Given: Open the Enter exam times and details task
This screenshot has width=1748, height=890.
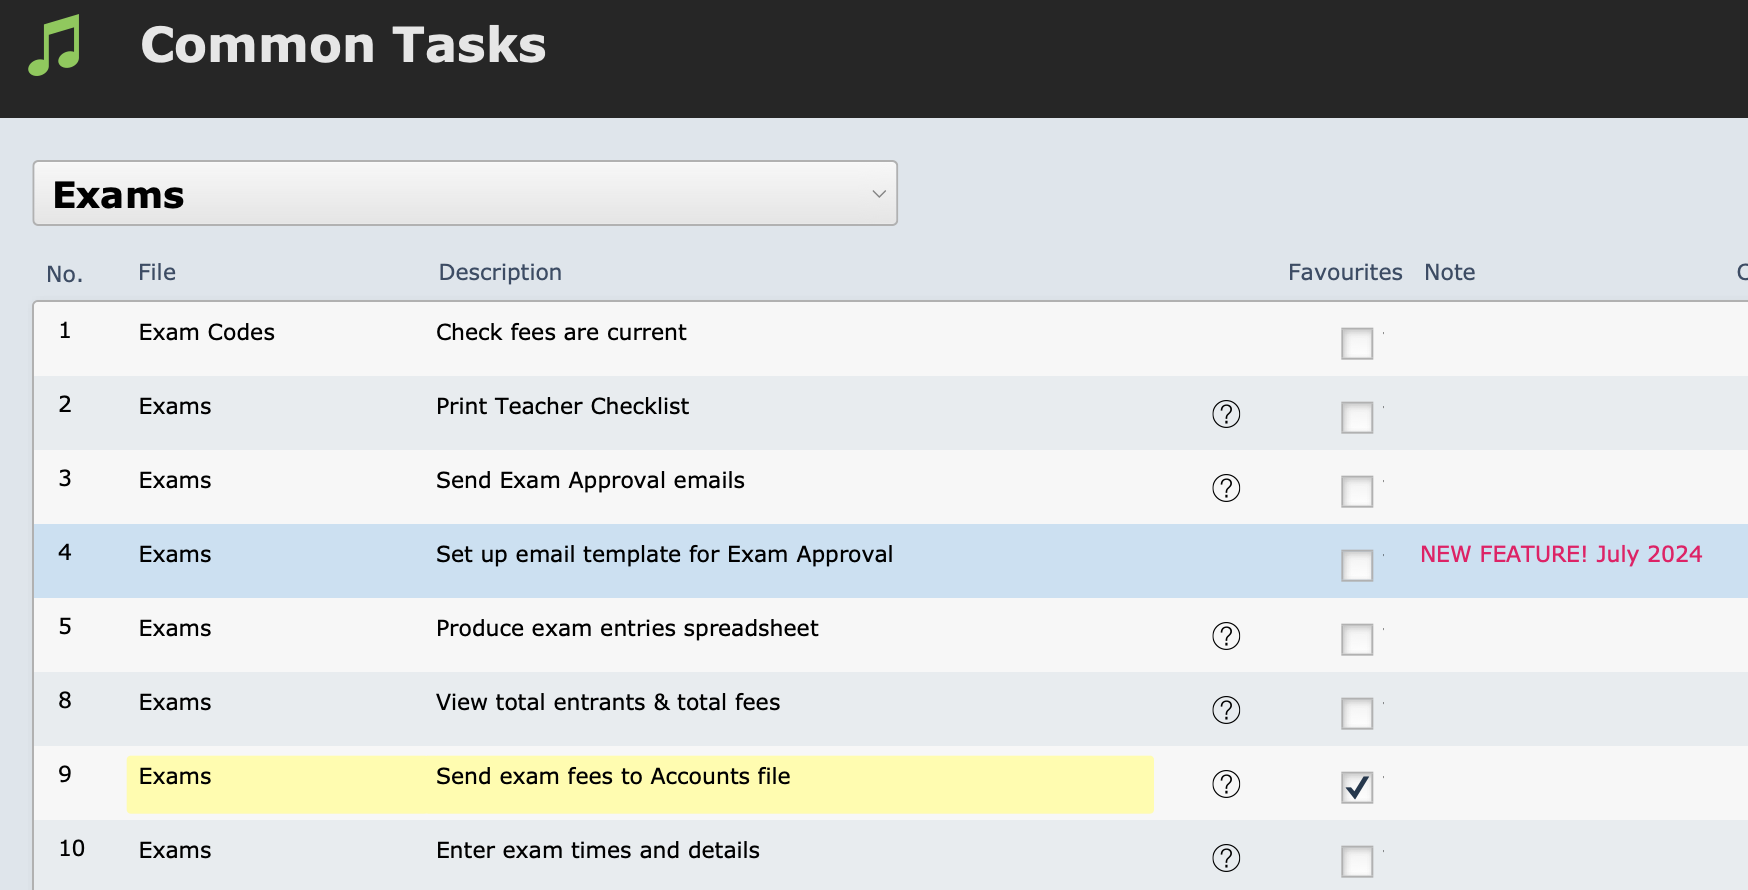Looking at the screenshot, I should pyautogui.click(x=598, y=850).
